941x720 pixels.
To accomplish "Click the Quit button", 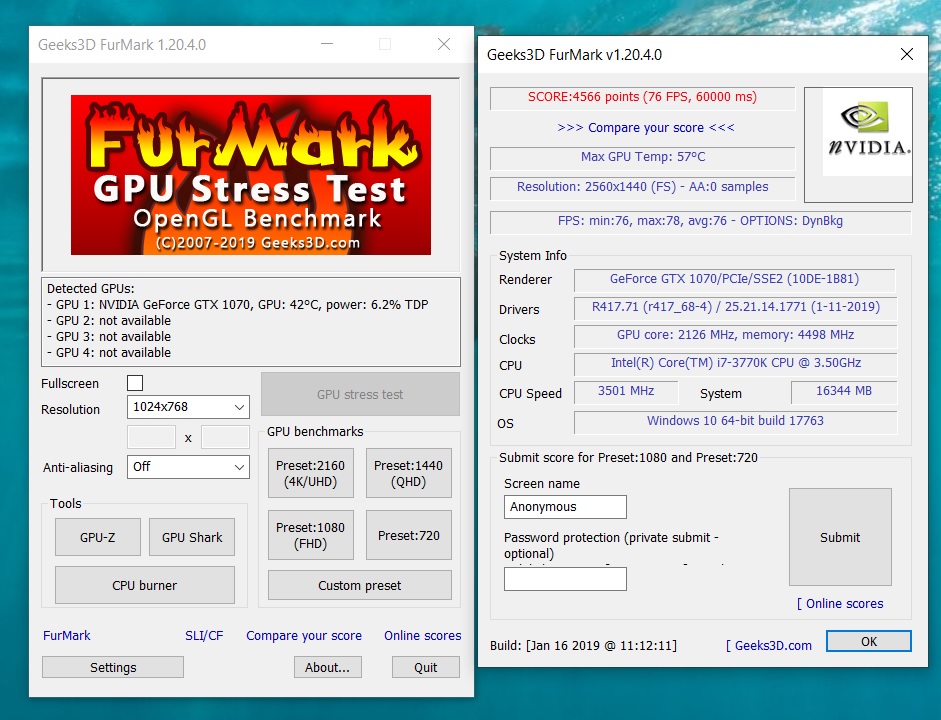I will 425,667.
